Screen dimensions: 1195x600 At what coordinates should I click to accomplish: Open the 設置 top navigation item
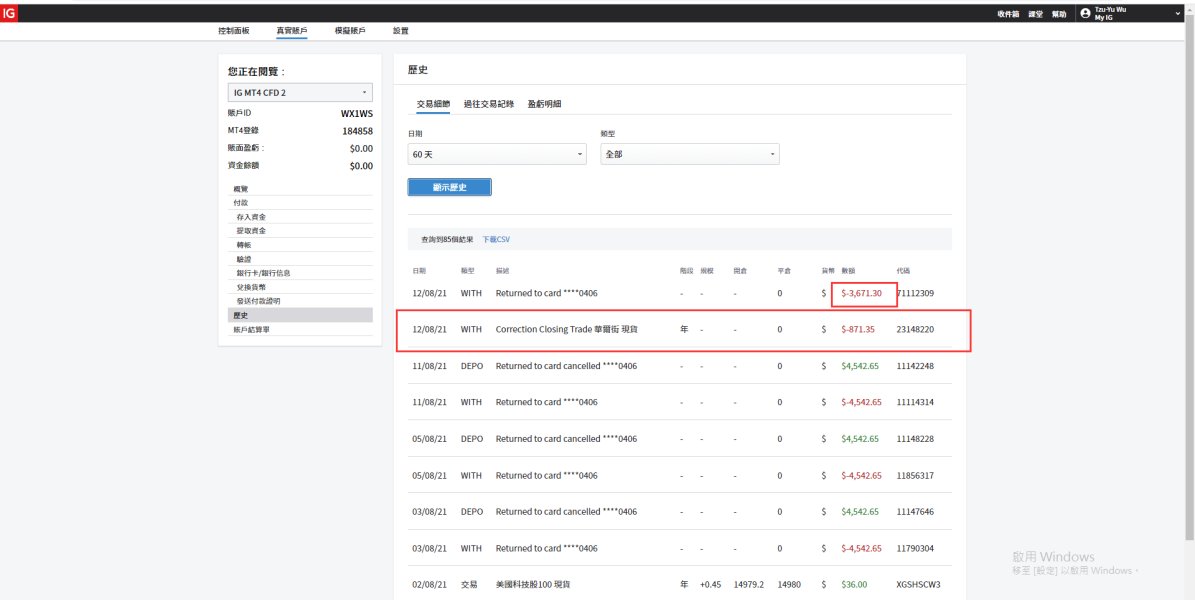pos(401,31)
